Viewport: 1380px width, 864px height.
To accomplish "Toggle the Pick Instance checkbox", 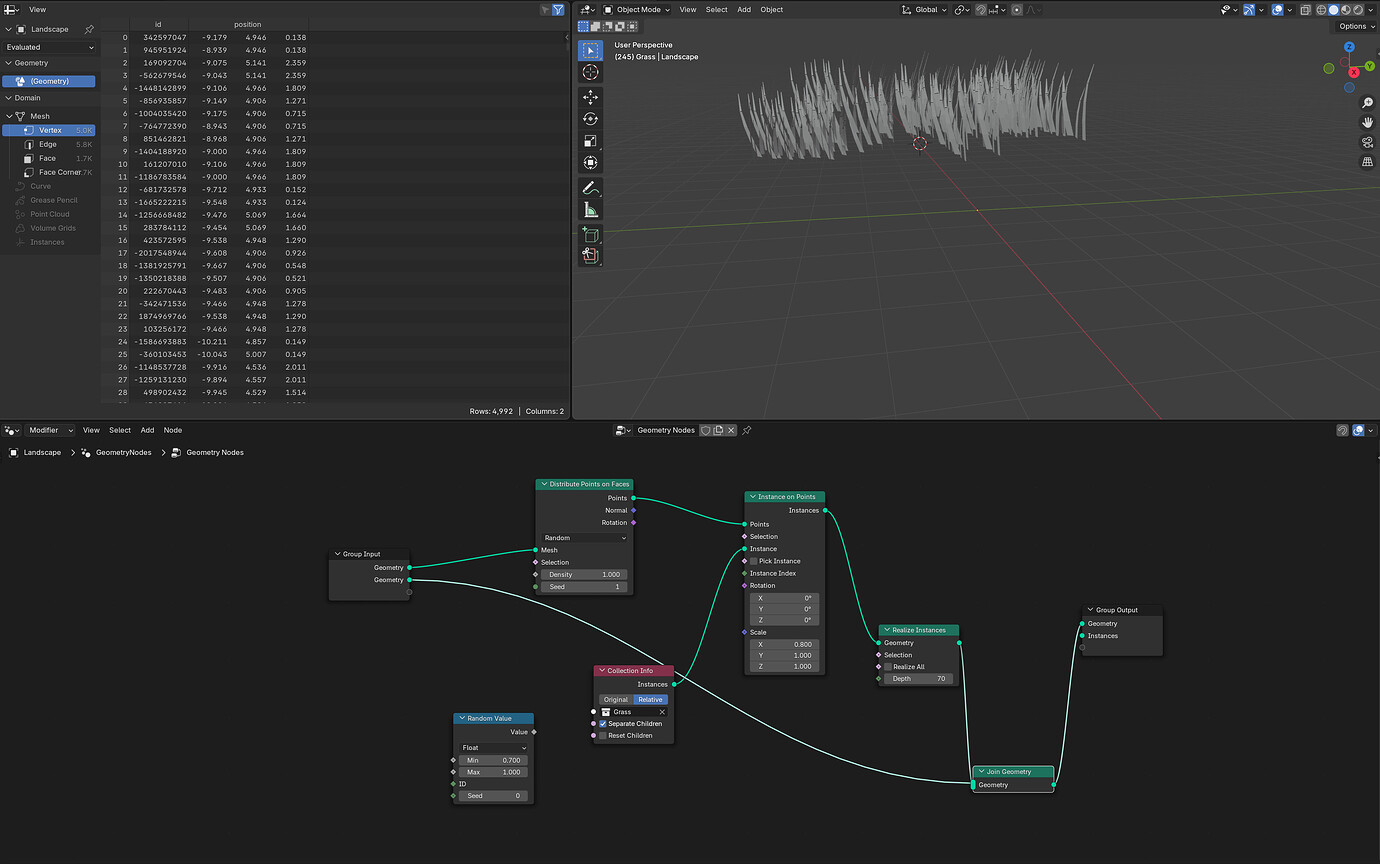I will point(754,561).
